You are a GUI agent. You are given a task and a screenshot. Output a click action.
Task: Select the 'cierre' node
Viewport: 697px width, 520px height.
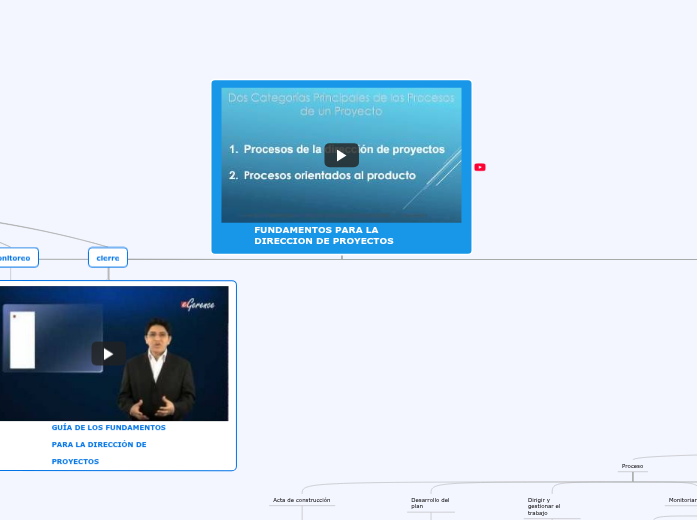click(108, 258)
